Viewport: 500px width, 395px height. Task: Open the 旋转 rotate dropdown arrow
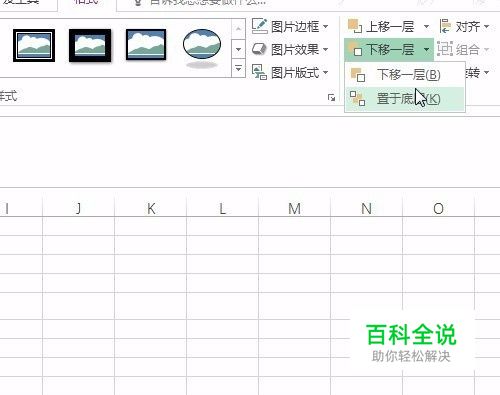click(486, 73)
